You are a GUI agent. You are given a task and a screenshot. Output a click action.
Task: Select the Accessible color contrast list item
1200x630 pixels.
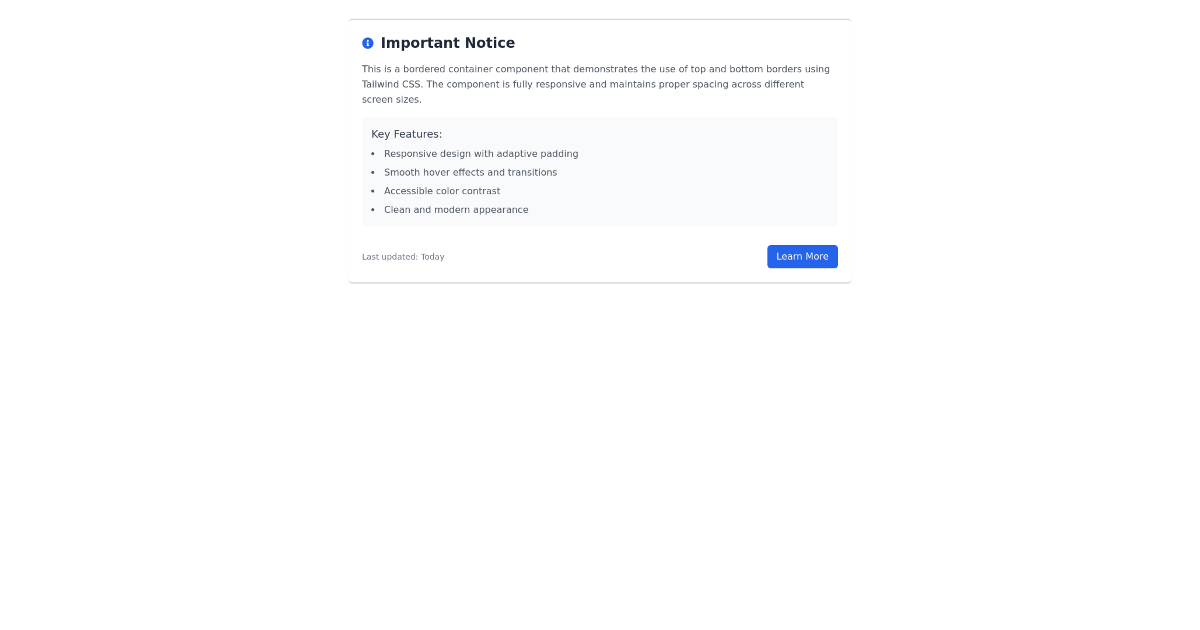[x=443, y=191]
